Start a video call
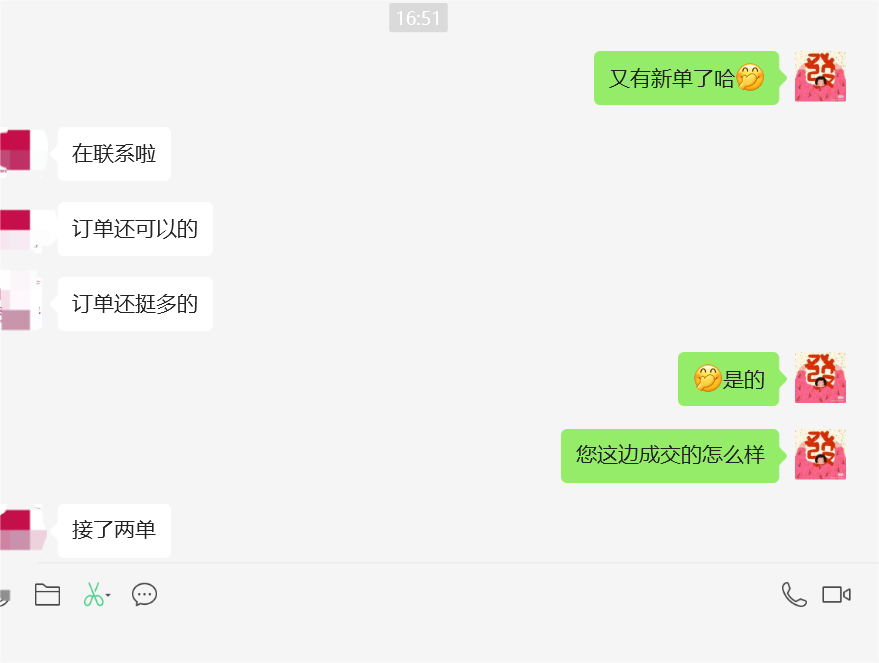The width and height of the screenshot is (879, 663). [x=836, y=595]
